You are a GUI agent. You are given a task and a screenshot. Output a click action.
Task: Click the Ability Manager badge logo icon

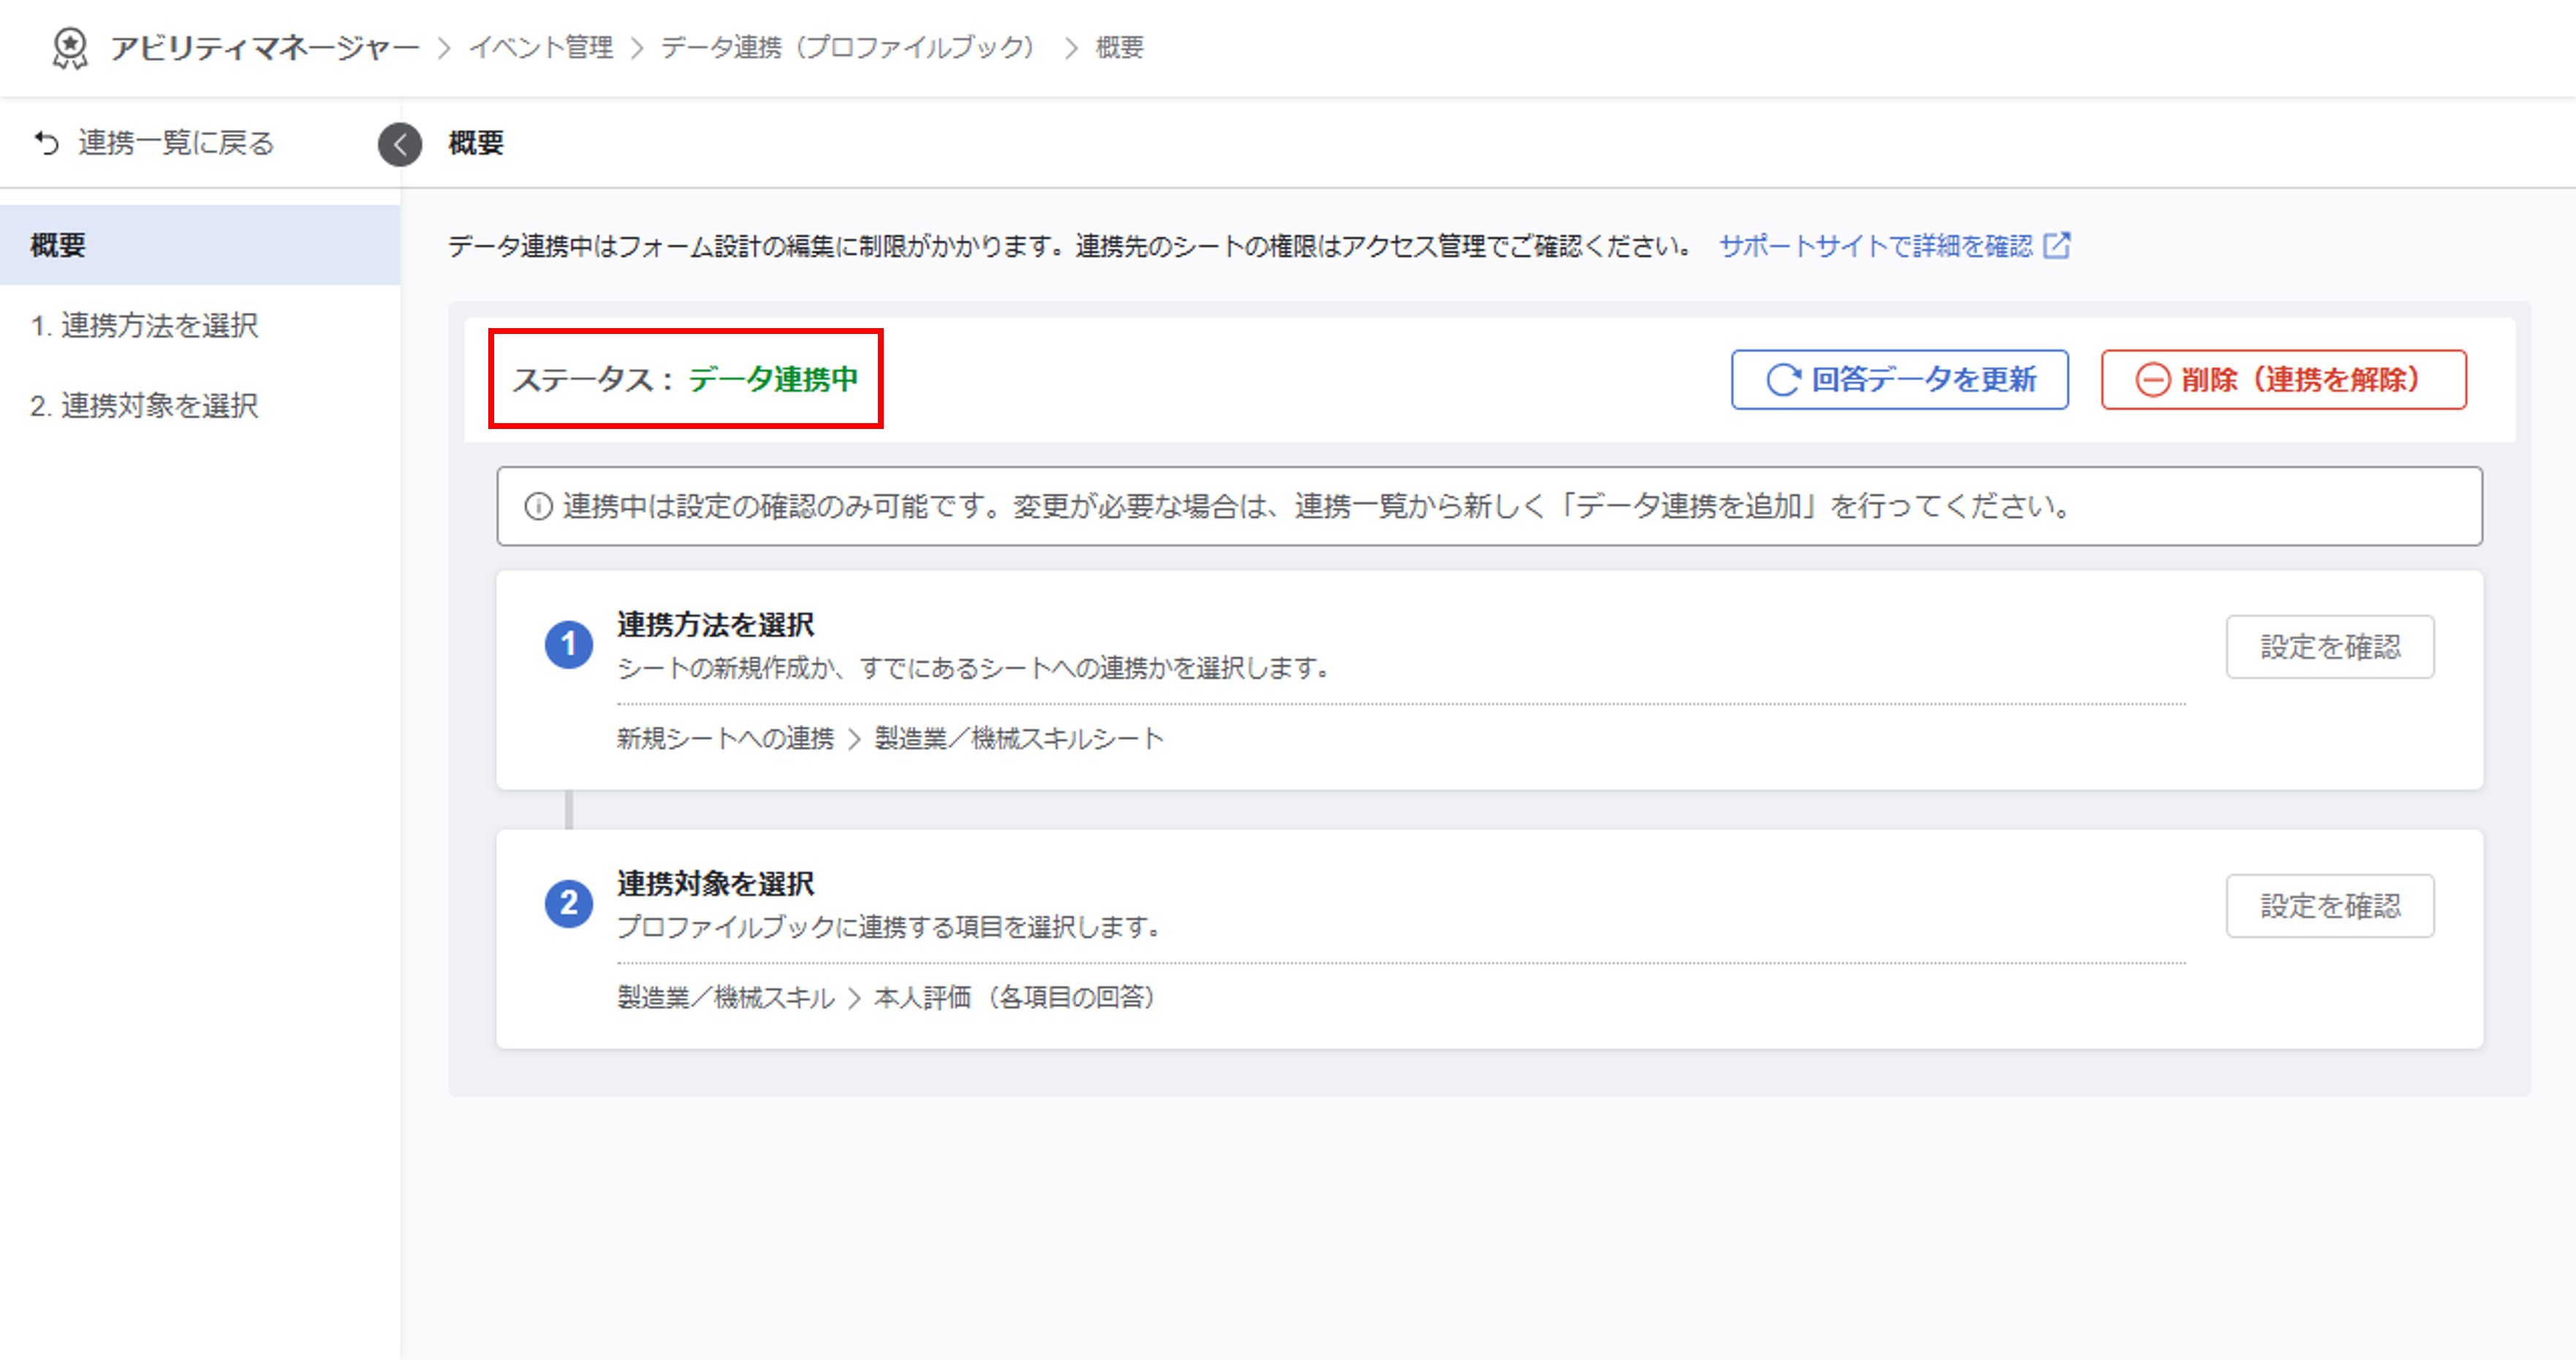tap(69, 48)
